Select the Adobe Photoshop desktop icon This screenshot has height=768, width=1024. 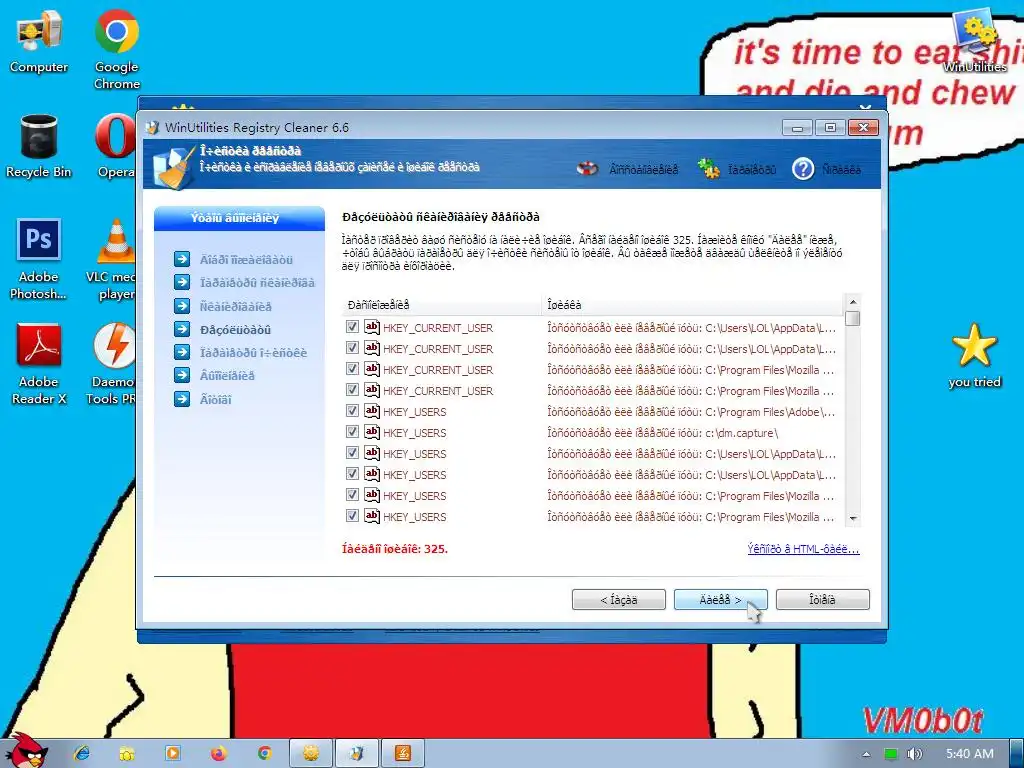(x=39, y=259)
